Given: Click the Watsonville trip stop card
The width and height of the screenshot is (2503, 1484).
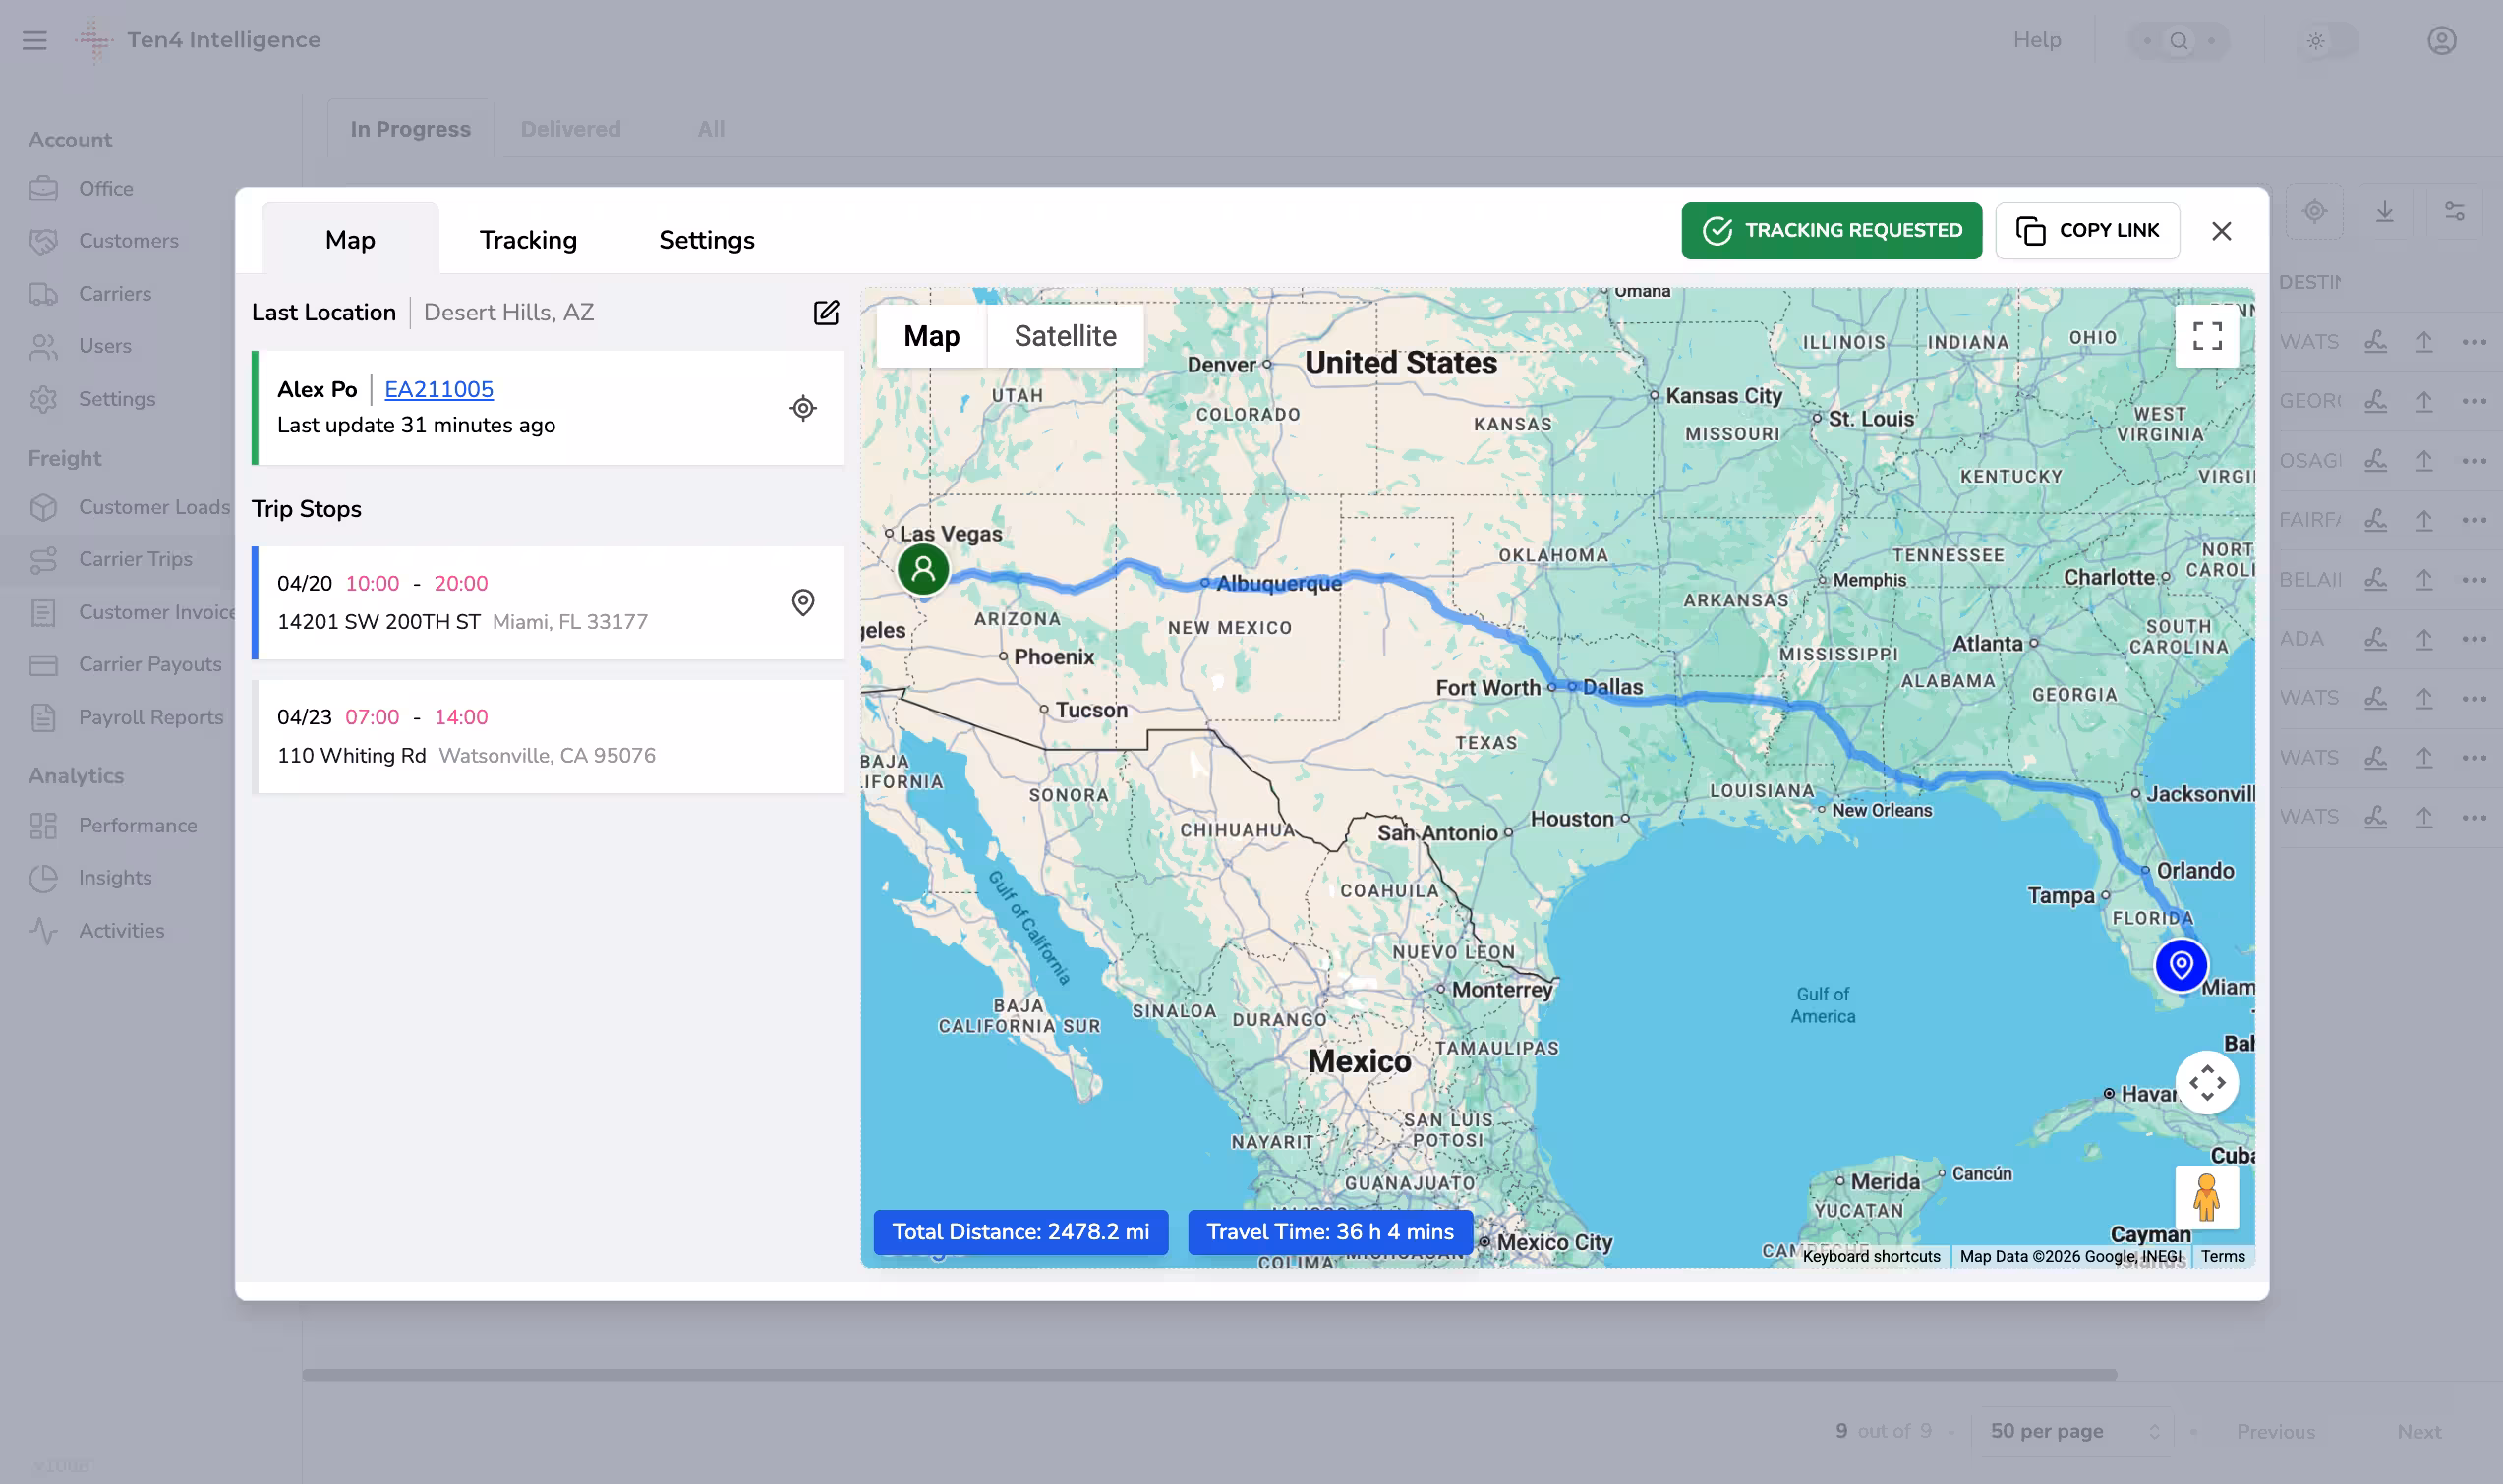Looking at the screenshot, I should point(548,737).
